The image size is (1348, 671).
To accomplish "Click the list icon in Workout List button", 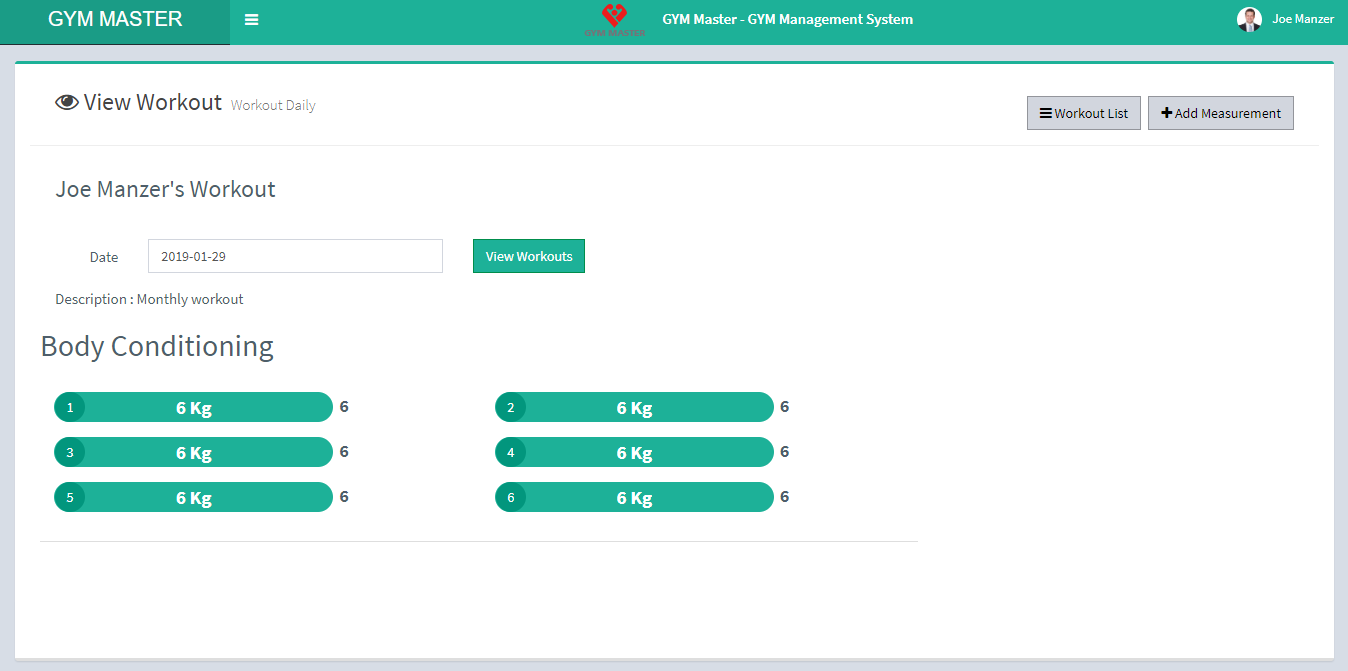I will coord(1046,114).
